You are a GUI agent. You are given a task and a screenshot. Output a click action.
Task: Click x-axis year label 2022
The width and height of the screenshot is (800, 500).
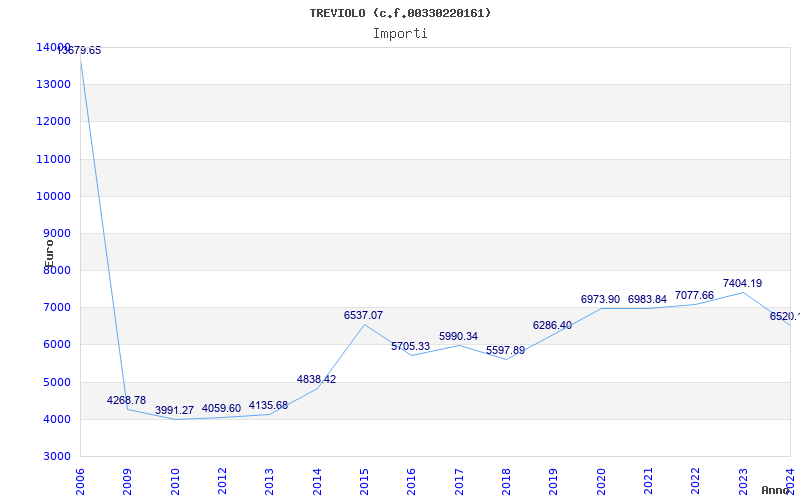pos(695,481)
